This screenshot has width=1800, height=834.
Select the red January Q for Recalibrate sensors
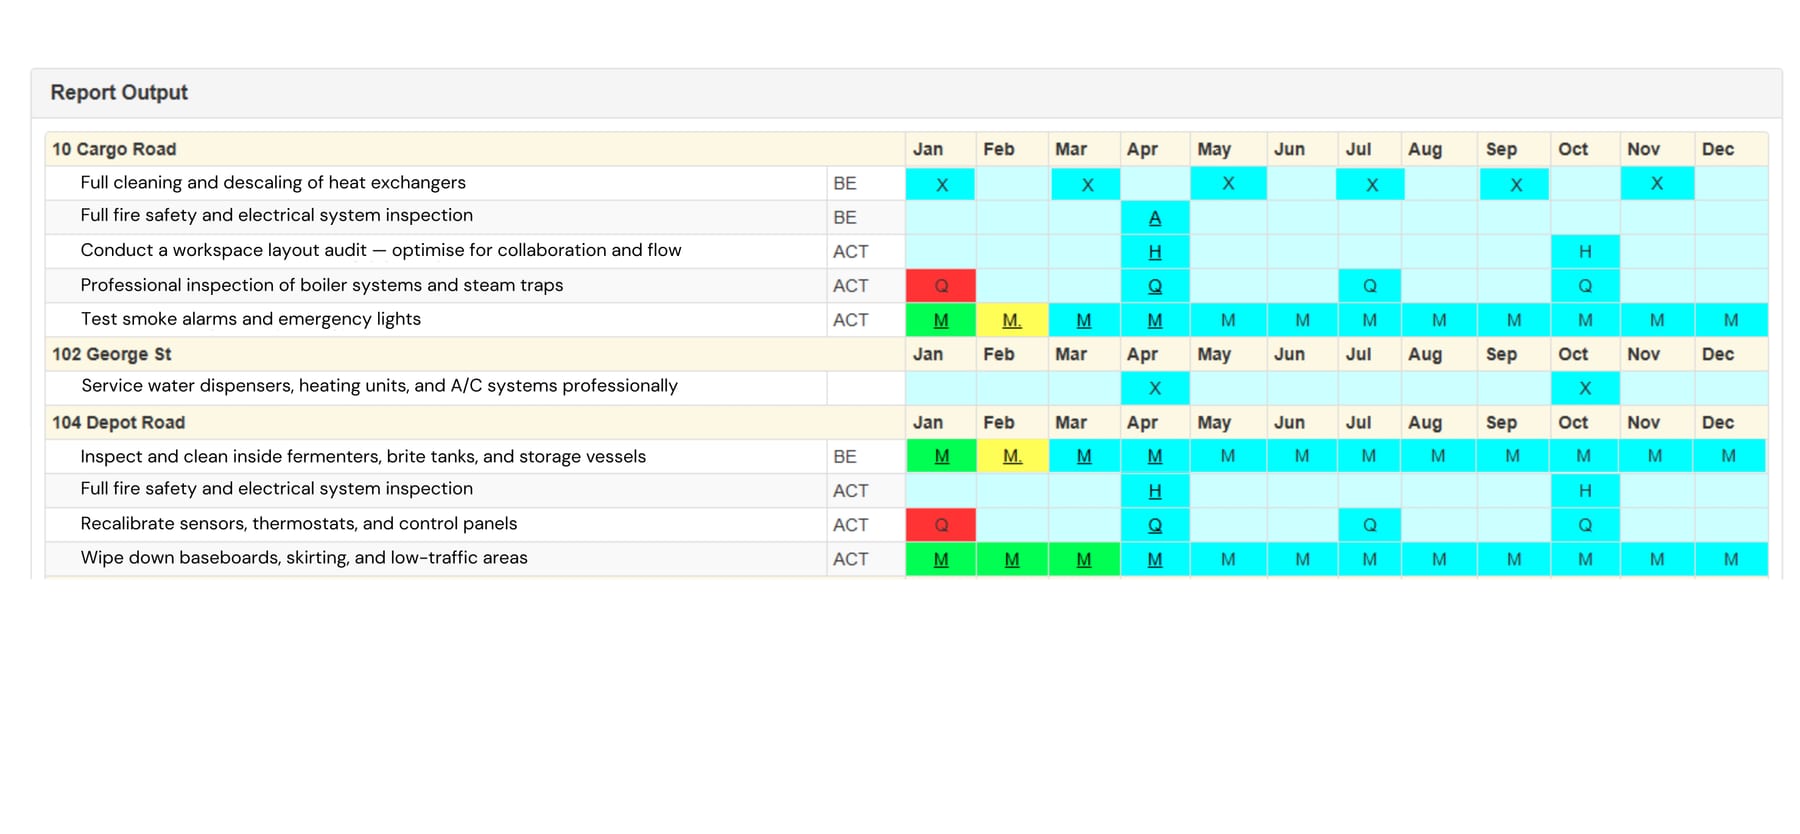click(941, 525)
